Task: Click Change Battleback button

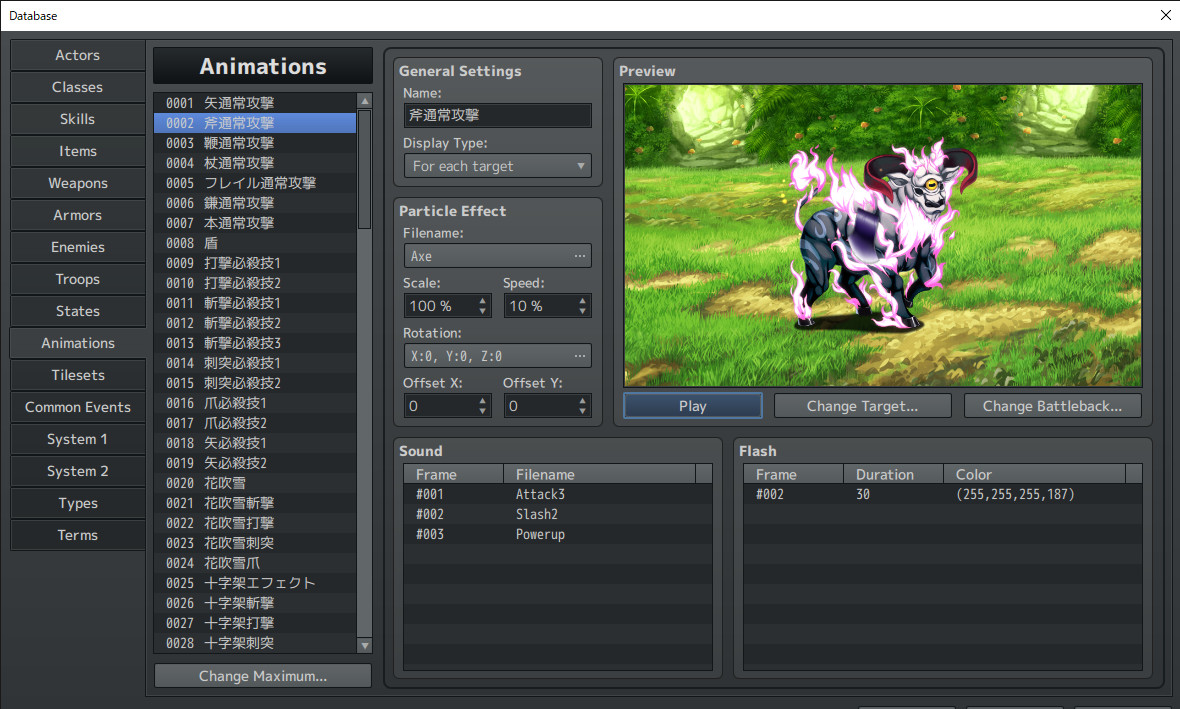Action: [1052, 405]
